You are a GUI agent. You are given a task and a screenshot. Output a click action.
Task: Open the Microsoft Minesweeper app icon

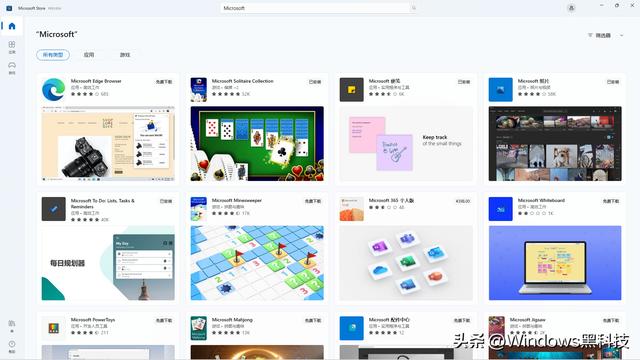click(198, 209)
